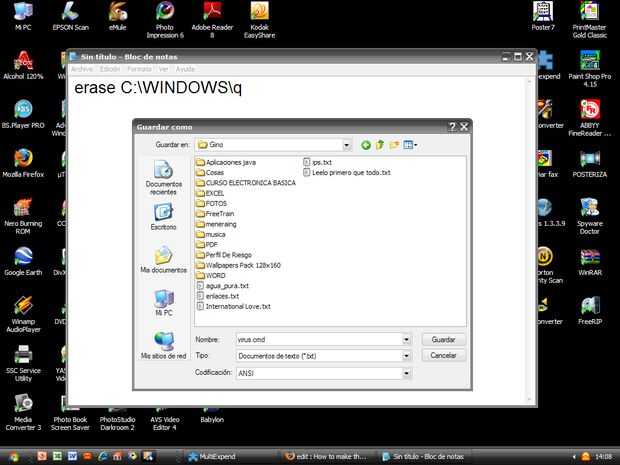620x465 pixels.
Task: Select the meneaing folder
Action: (x=217, y=224)
